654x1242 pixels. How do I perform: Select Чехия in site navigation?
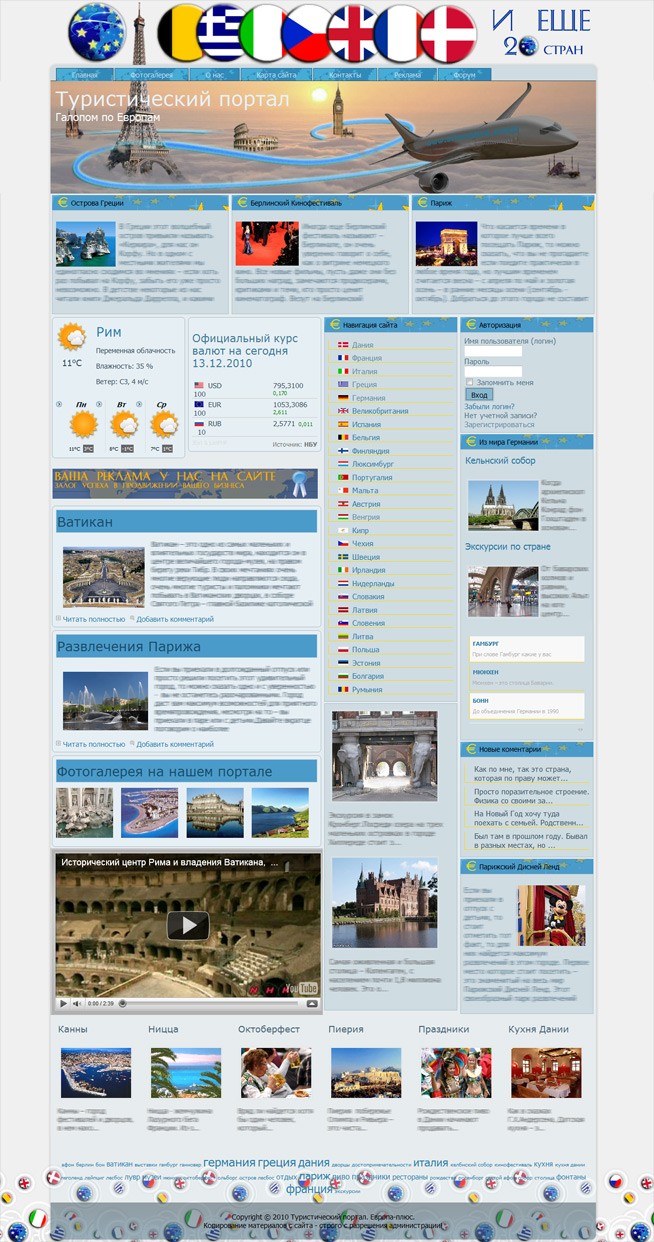pyautogui.click(x=363, y=543)
